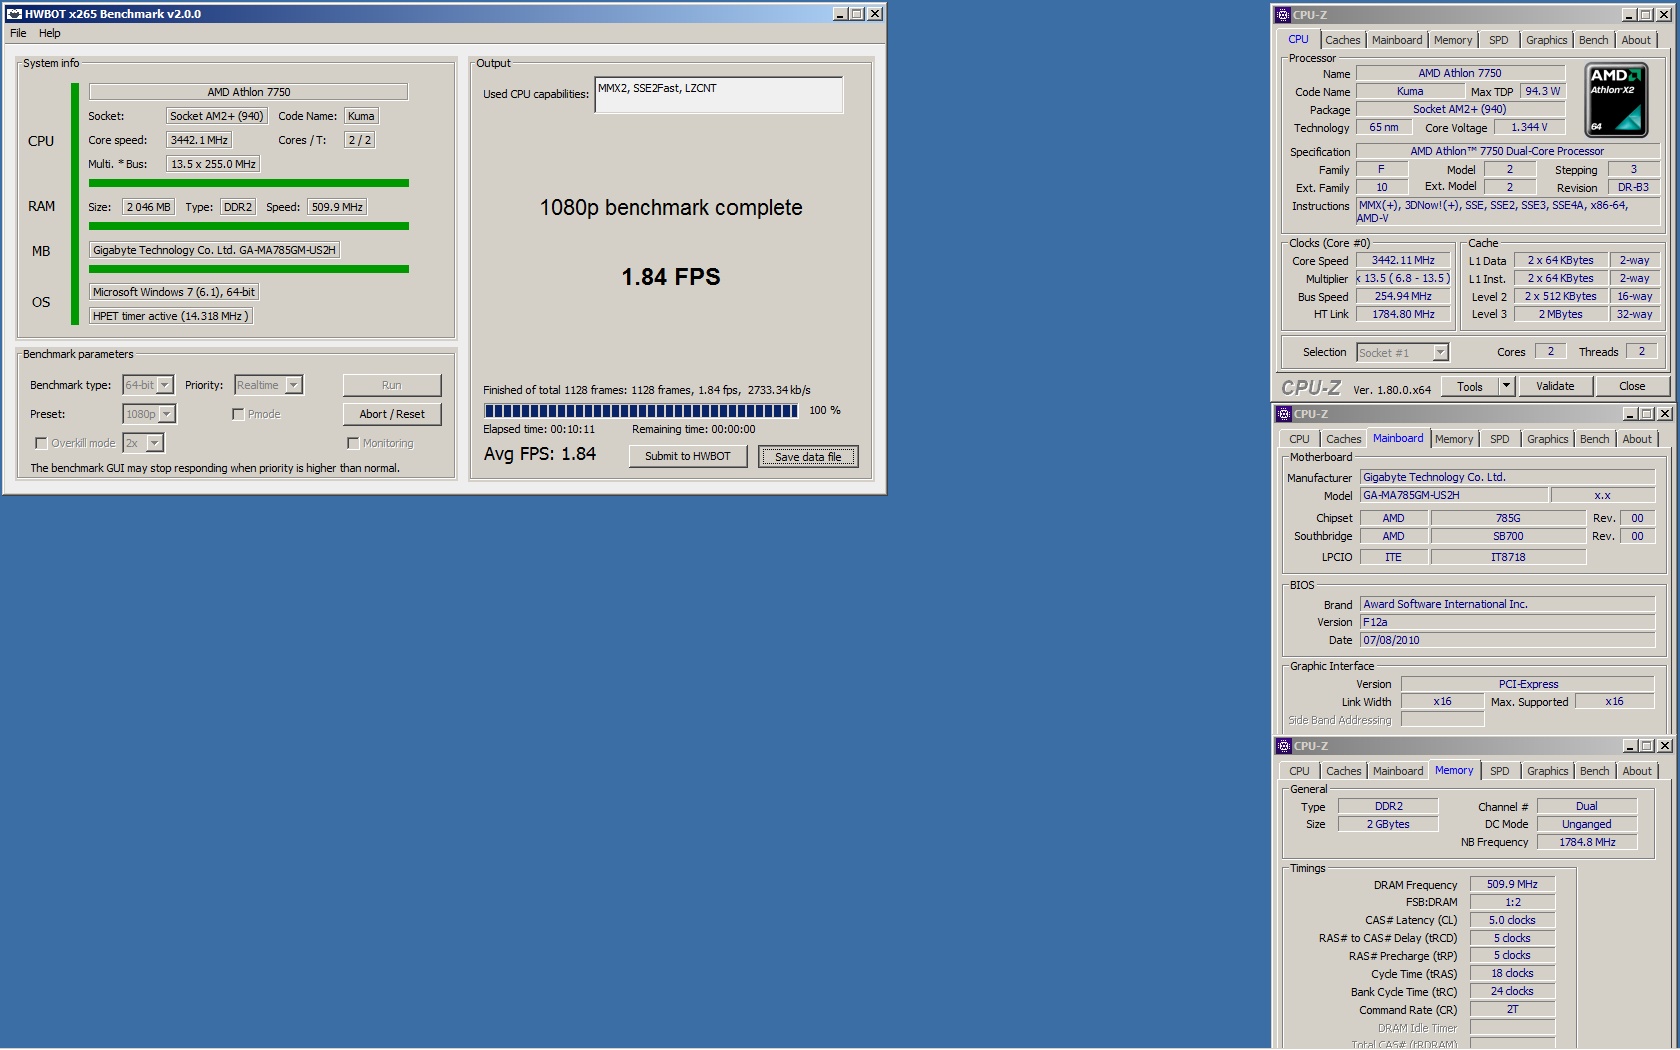Click the Save data file button
Screen dimensions: 1680x1050
click(808, 457)
